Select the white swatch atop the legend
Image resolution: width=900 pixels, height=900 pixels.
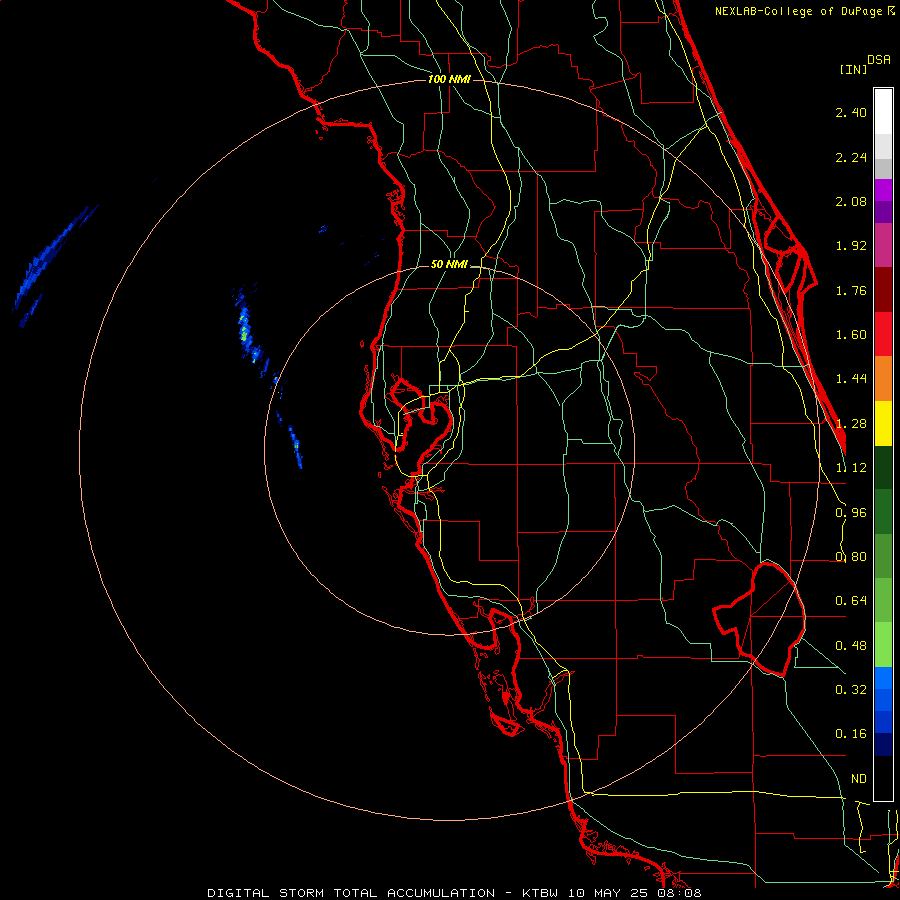pos(883,112)
